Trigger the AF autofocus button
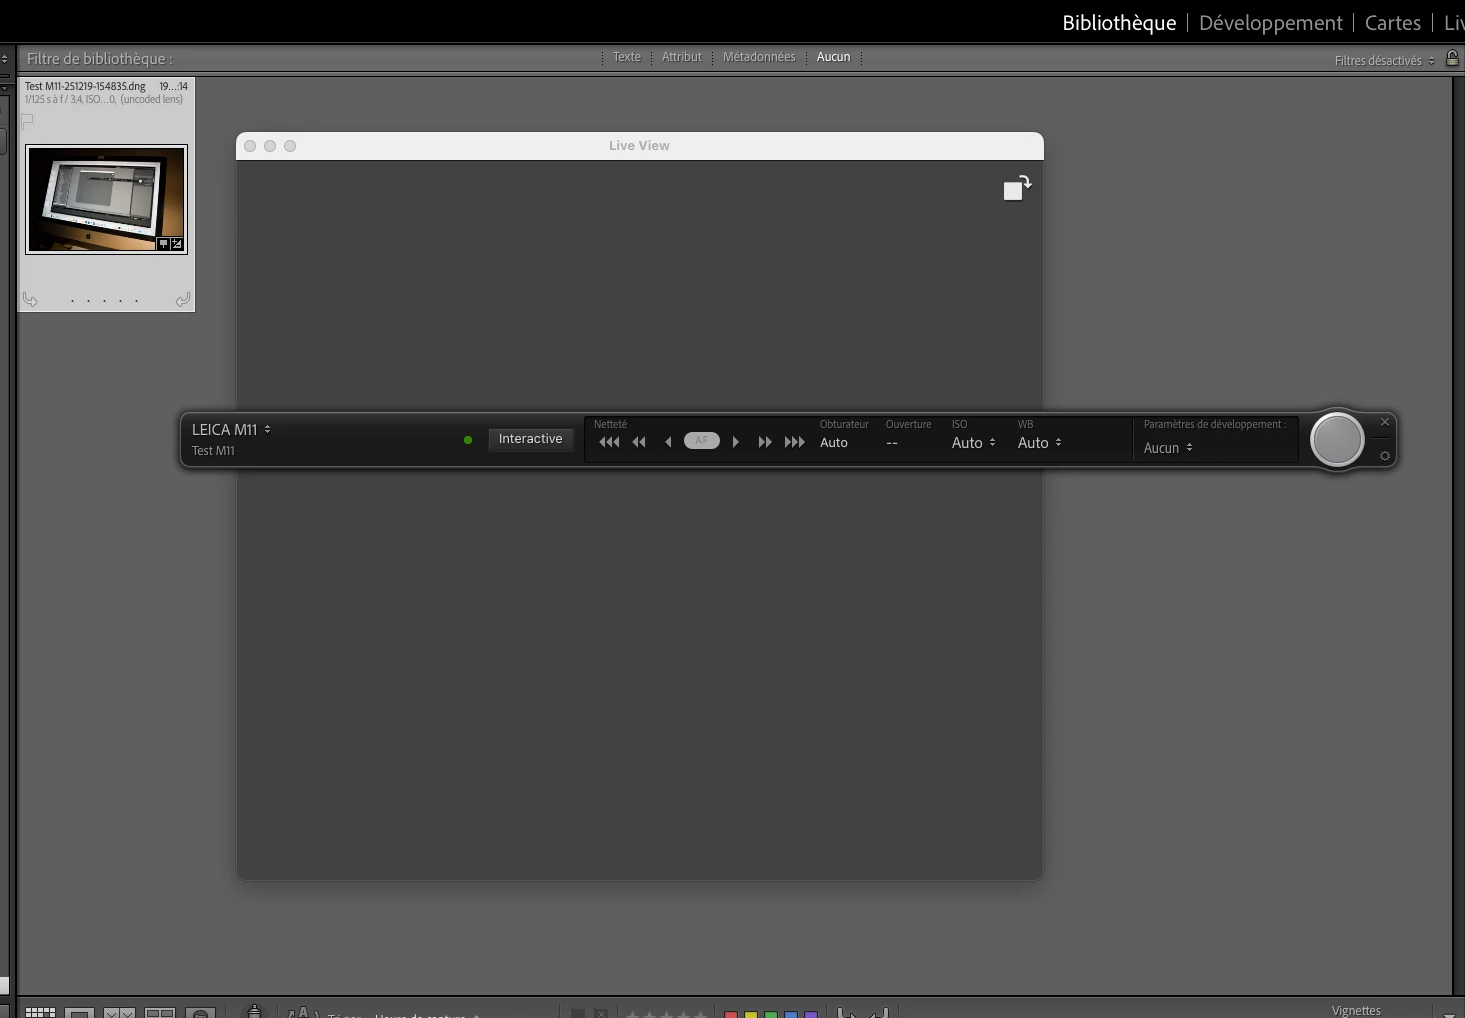The width and height of the screenshot is (1465, 1018). point(702,441)
